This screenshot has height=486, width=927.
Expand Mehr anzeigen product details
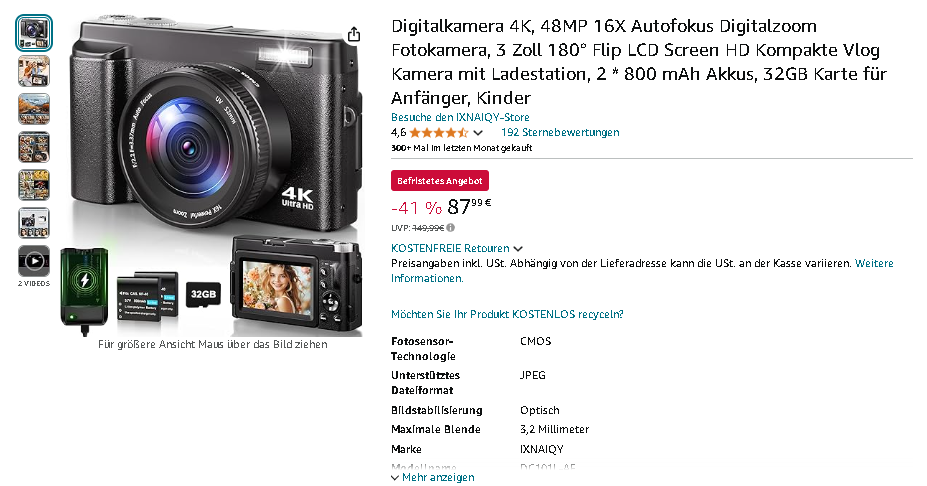tap(433, 477)
